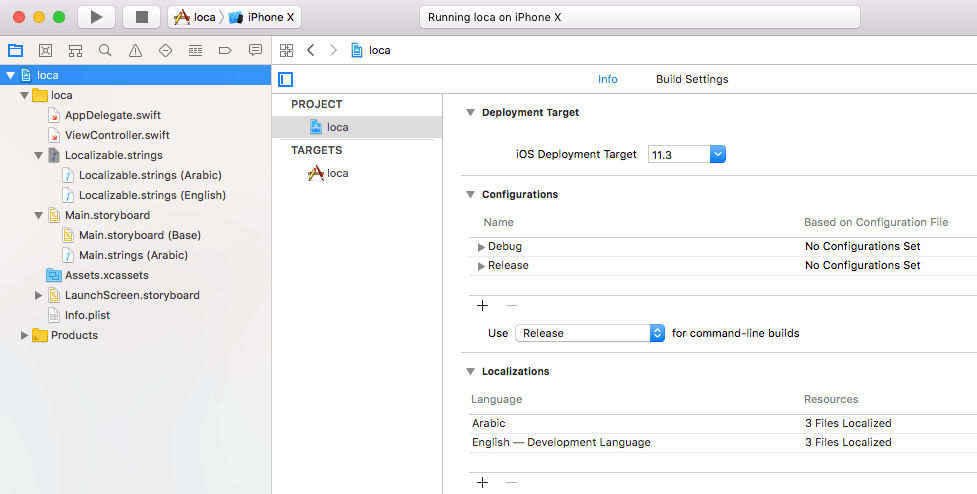Show the Source Control navigator
Image resolution: width=977 pixels, height=494 pixels.
coord(45,50)
